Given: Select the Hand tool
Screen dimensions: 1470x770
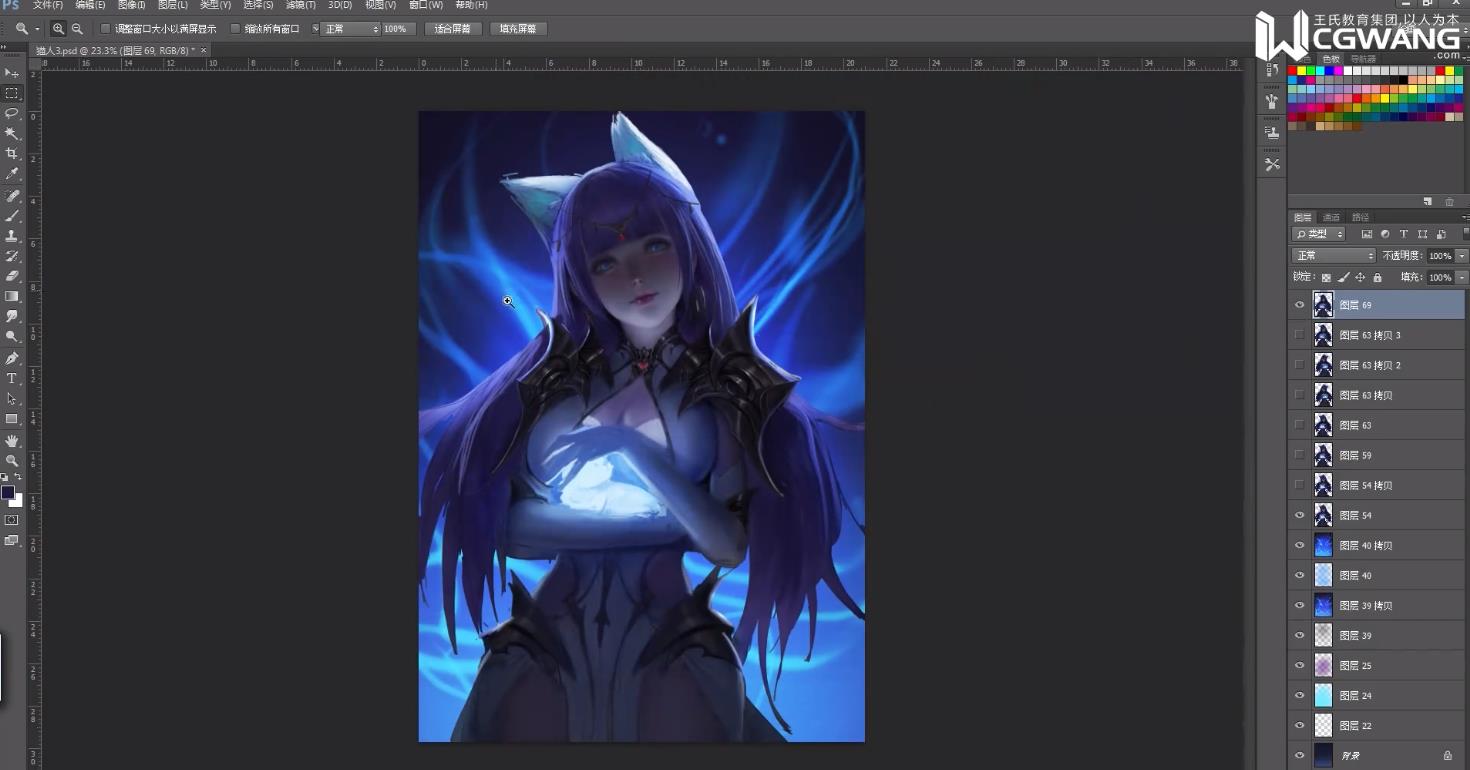Looking at the screenshot, I should tap(12, 440).
